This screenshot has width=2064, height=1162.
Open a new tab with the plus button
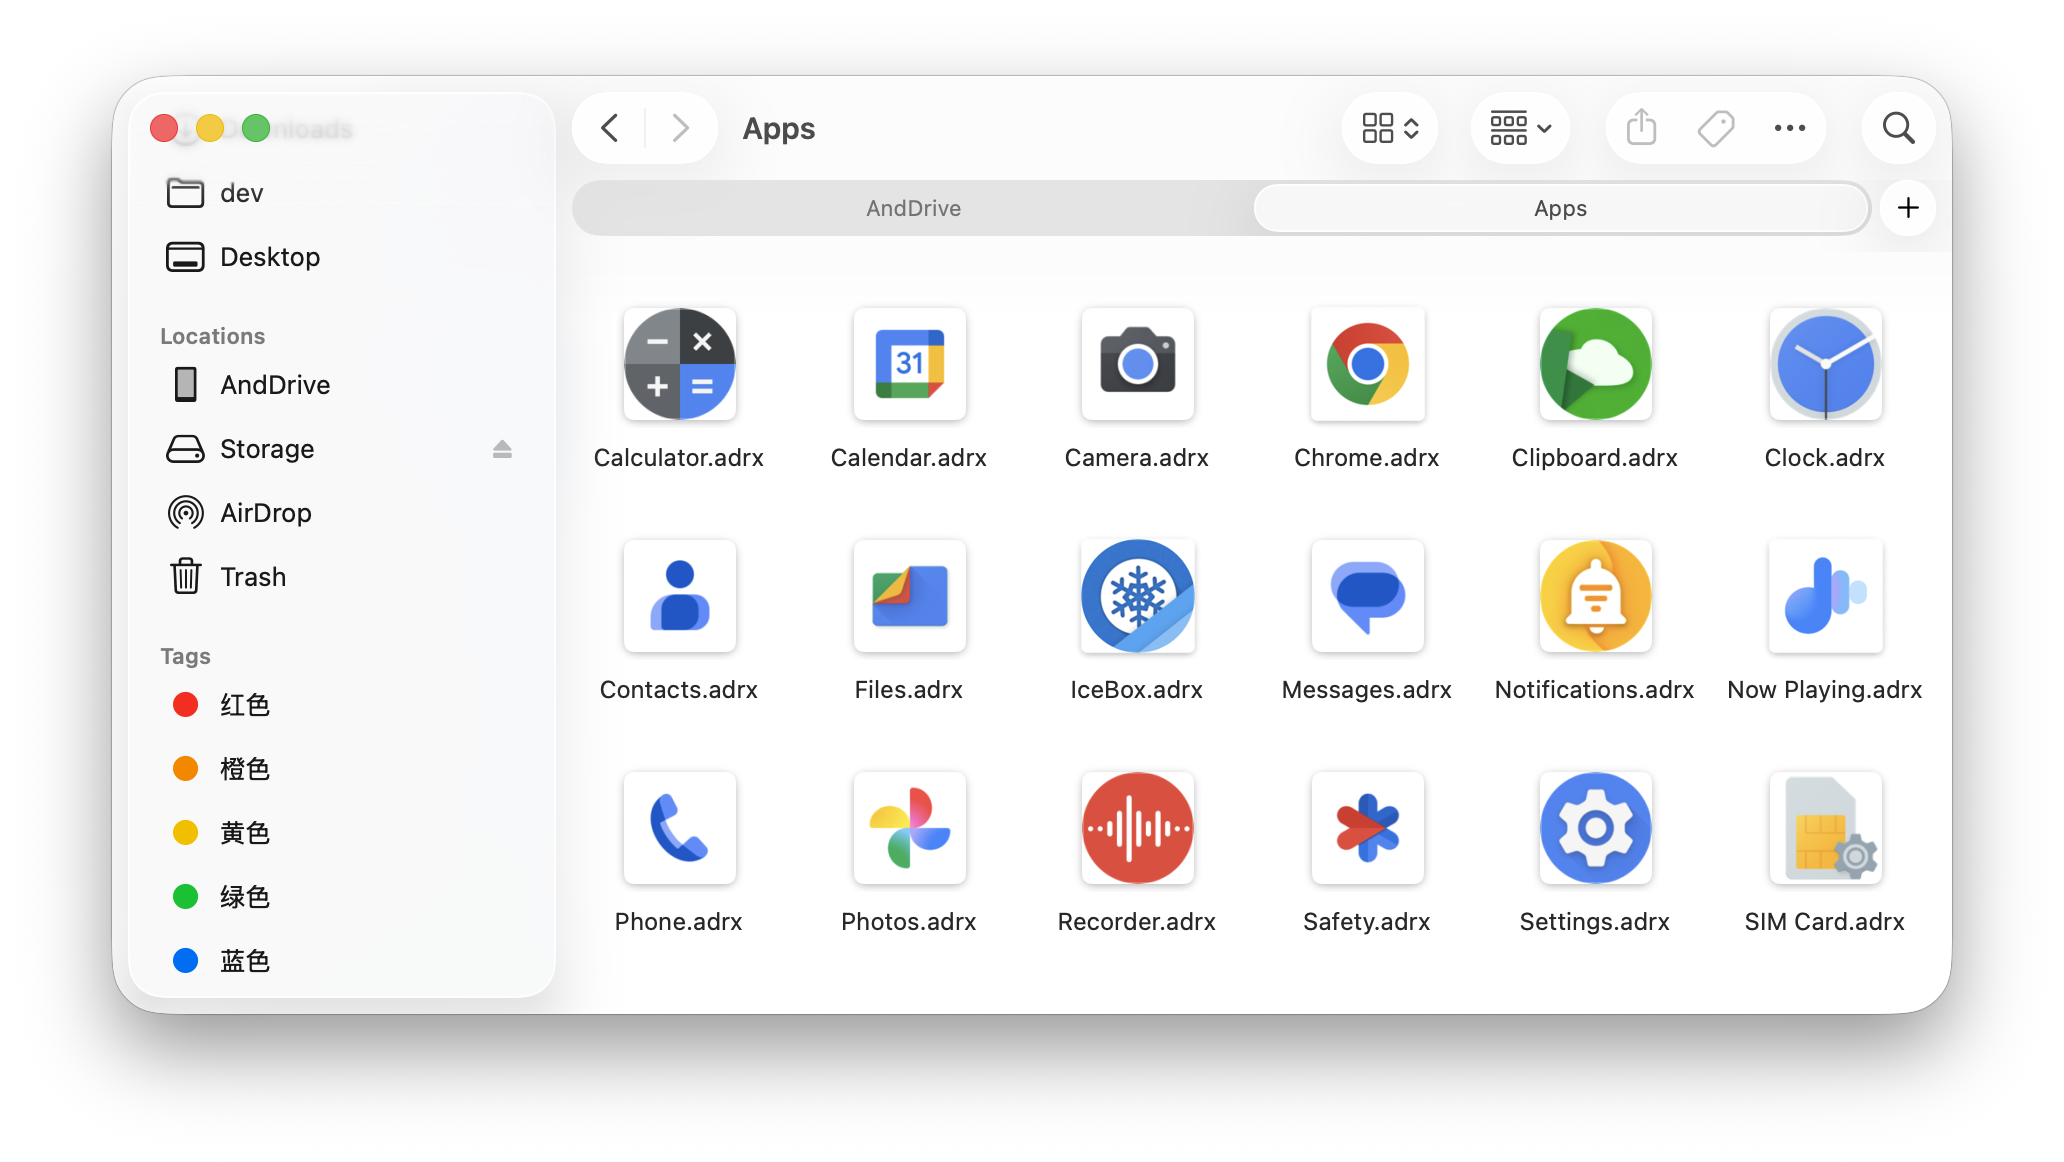1907,207
